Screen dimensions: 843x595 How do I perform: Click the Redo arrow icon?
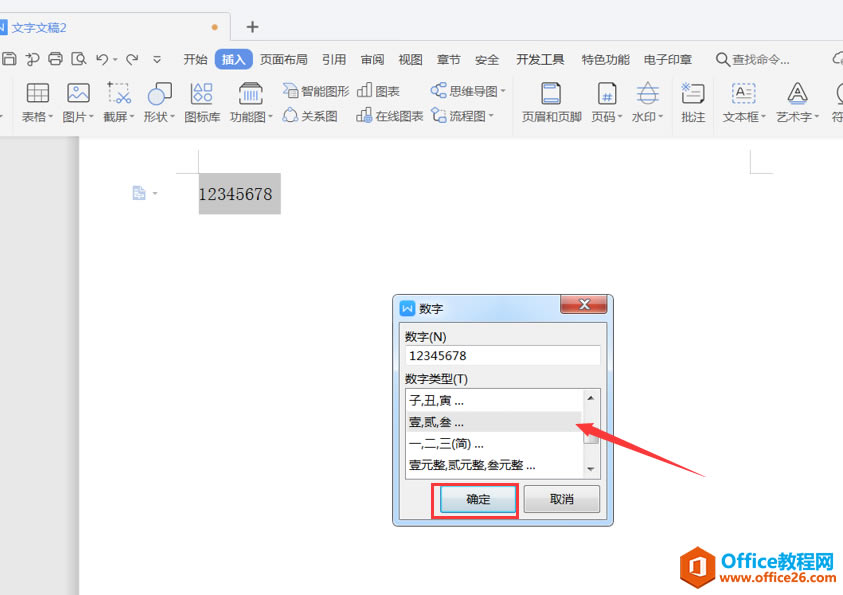click(132, 59)
